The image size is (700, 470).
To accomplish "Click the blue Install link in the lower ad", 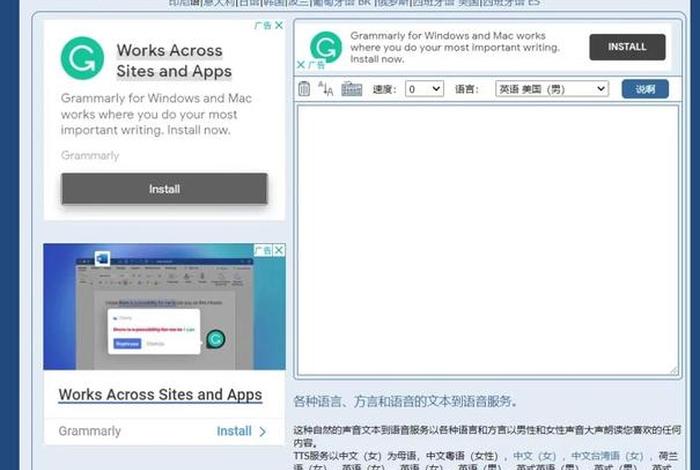I will (x=234, y=431).
